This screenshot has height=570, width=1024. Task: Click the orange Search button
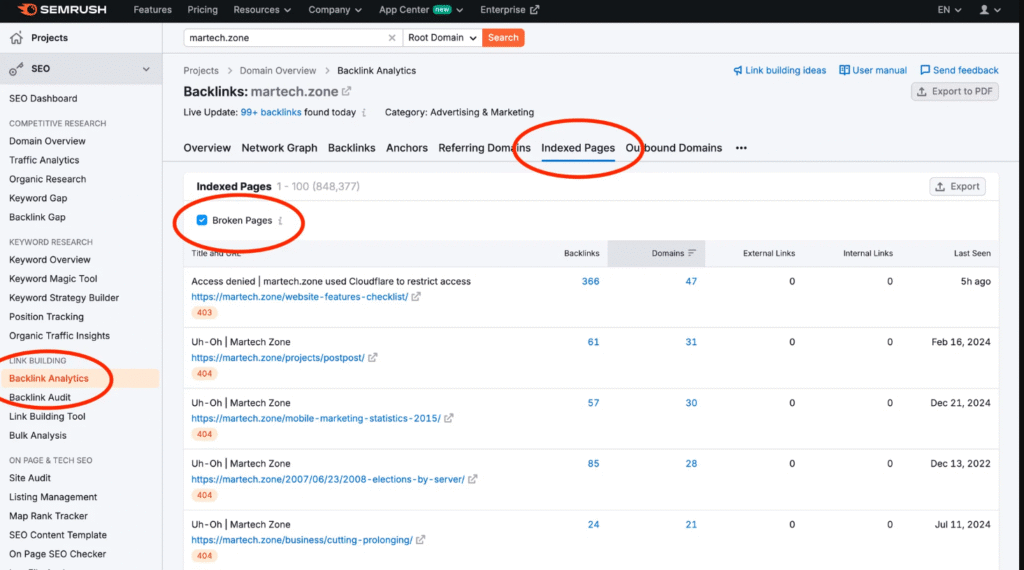point(503,38)
